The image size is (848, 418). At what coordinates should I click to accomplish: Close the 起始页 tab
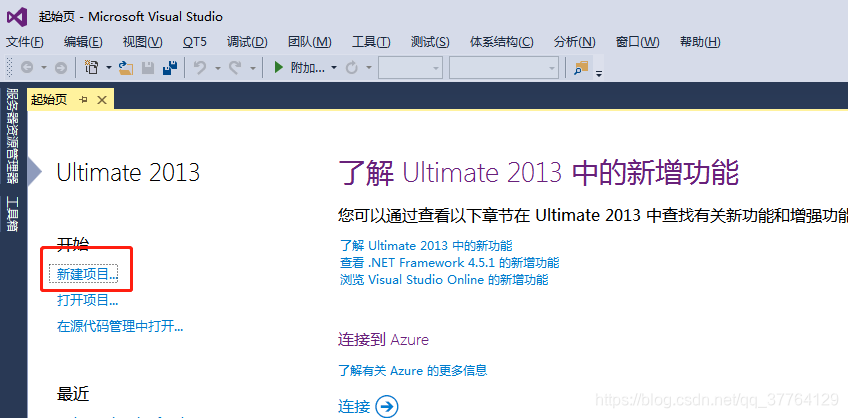102,99
